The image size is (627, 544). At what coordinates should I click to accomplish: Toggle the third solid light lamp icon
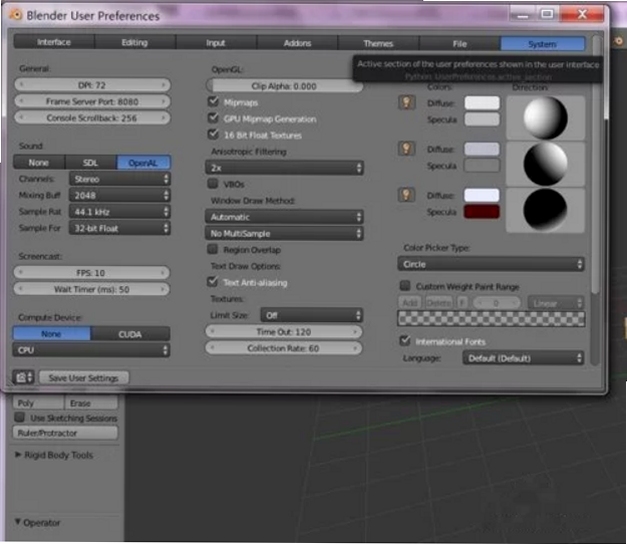tap(406, 195)
